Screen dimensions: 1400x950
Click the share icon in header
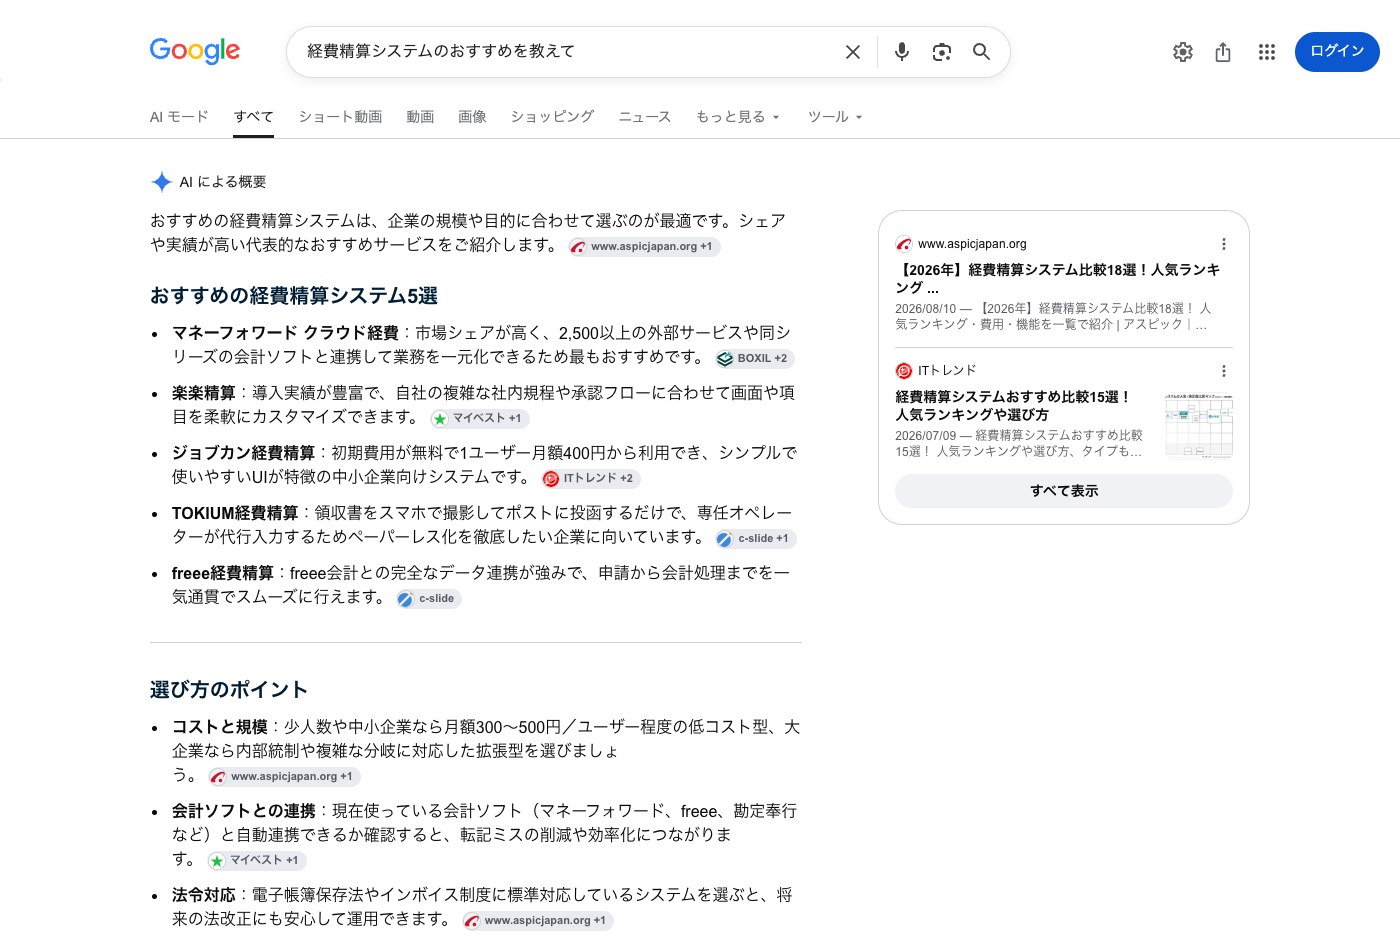[1223, 52]
